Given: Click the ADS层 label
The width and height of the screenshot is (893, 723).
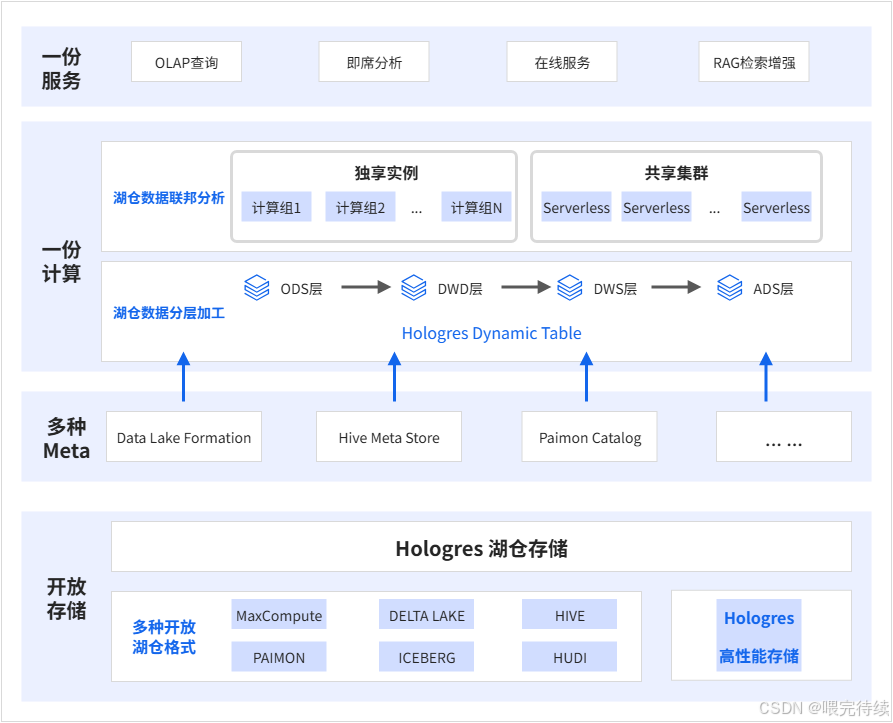Looking at the screenshot, I should tap(773, 289).
